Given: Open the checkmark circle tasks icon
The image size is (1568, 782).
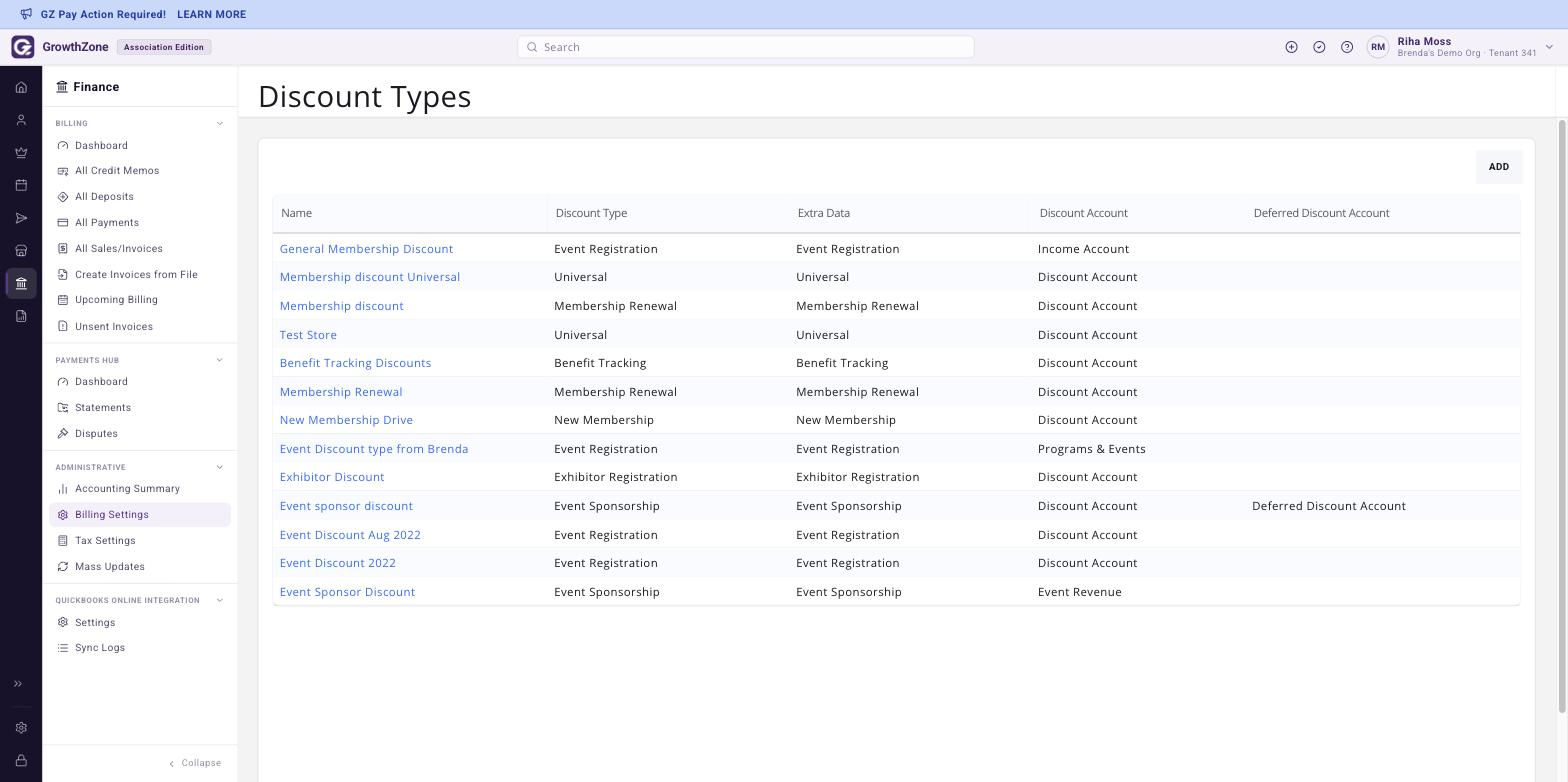Looking at the screenshot, I should [x=1319, y=47].
